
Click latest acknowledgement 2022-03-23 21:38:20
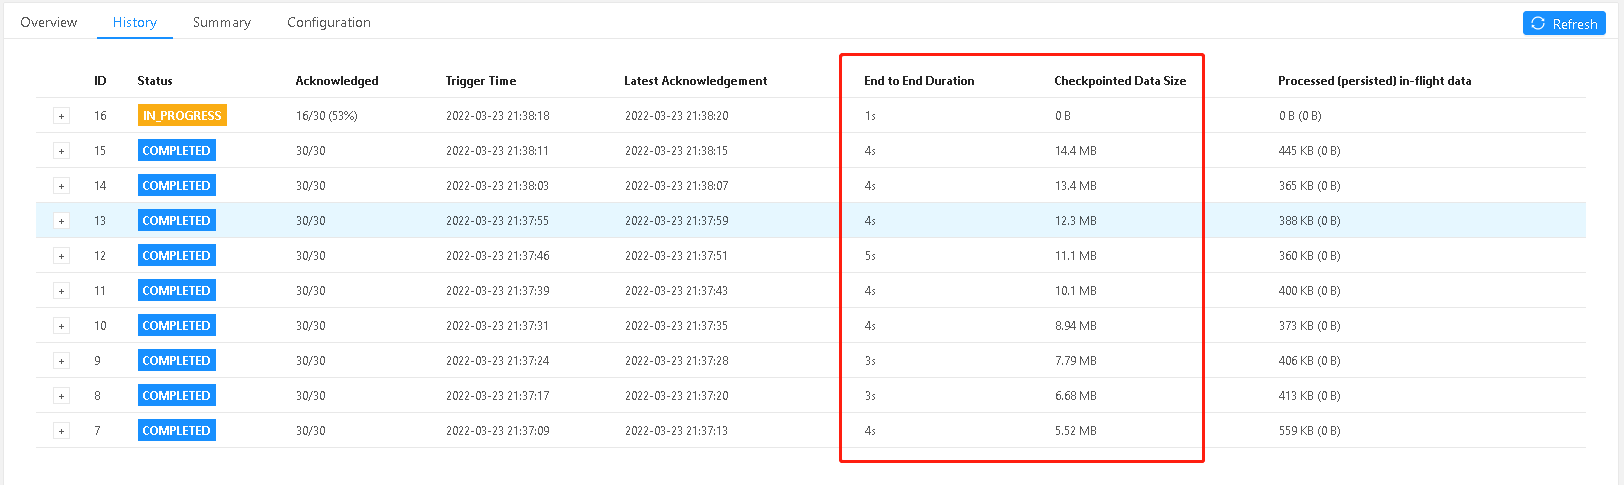[x=677, y=116]
